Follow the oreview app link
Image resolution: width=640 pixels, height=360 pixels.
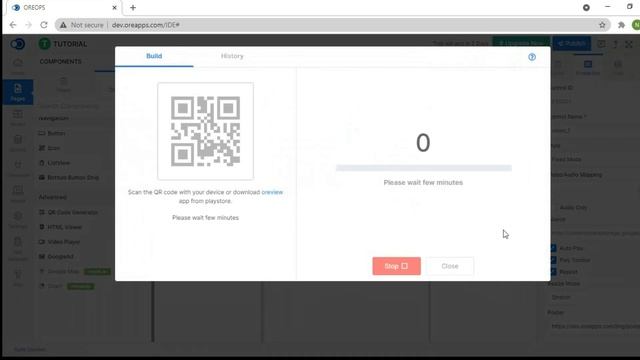click(x=272, y=192)
